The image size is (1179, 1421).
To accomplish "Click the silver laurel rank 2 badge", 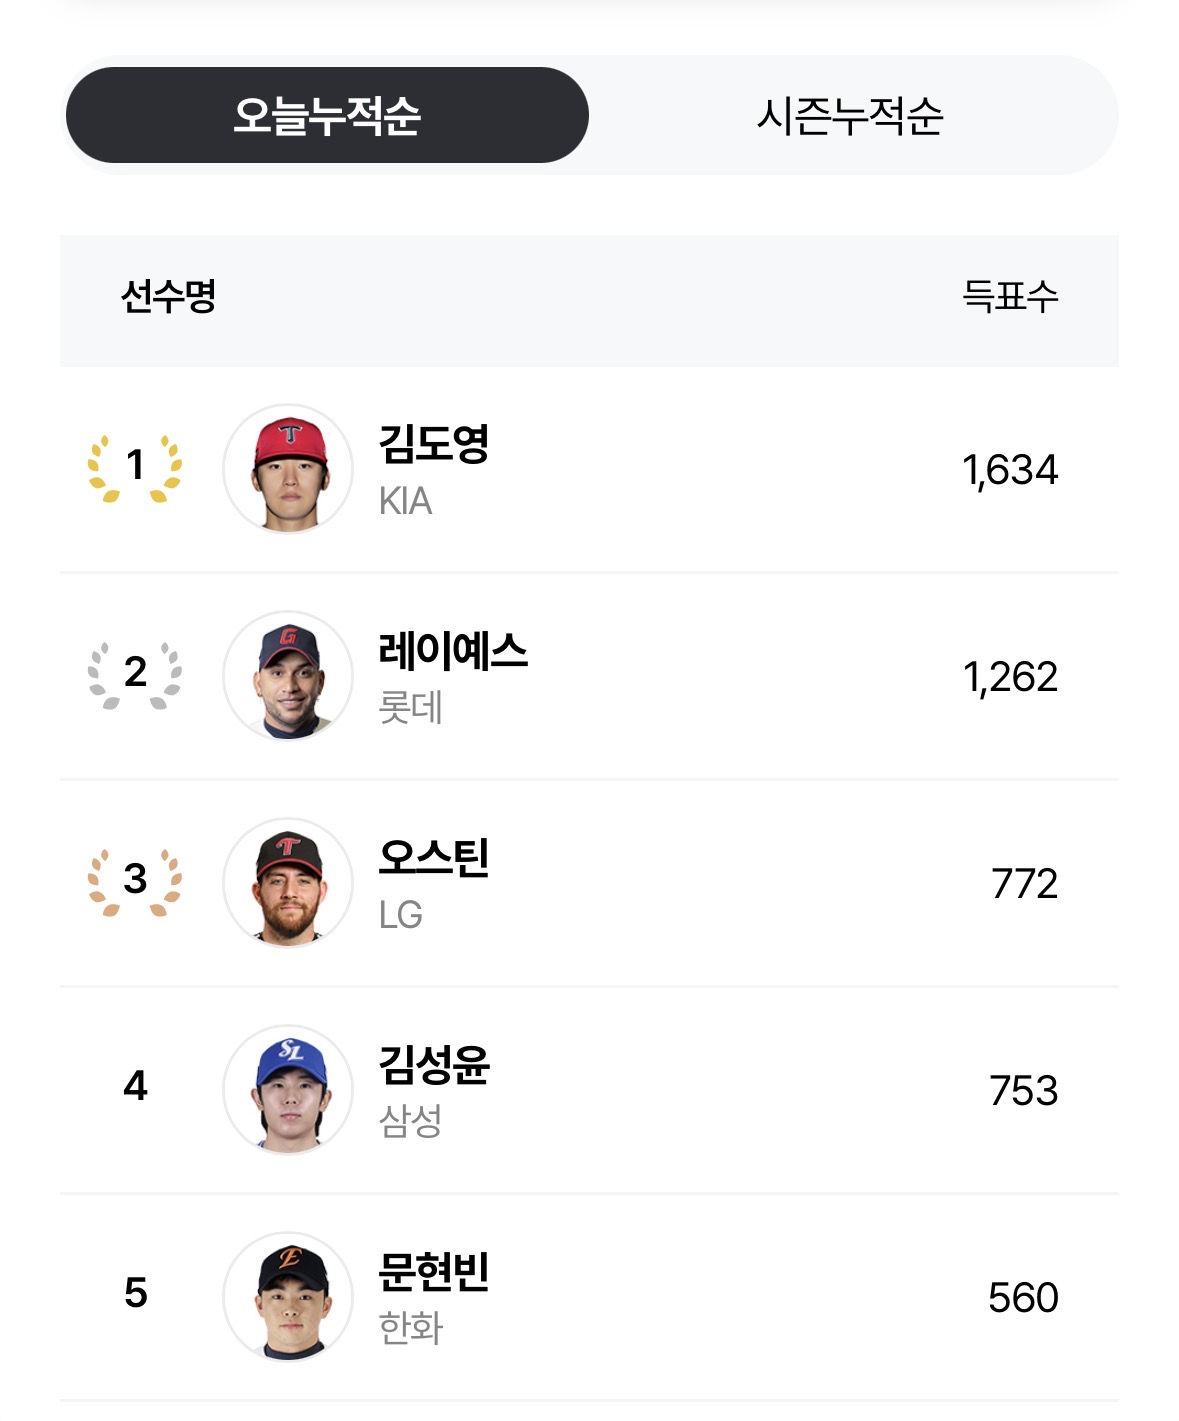I will pyautogui.click(x=135, y=673).
